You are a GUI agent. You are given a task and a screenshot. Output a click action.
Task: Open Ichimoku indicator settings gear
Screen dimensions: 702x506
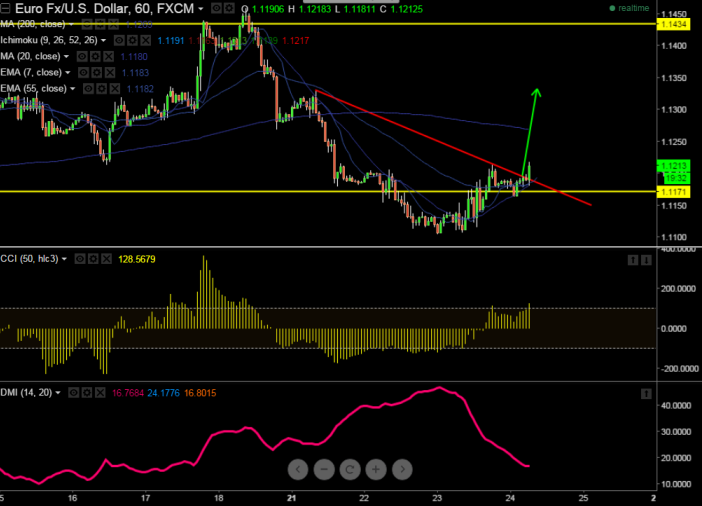click(132, 40)
